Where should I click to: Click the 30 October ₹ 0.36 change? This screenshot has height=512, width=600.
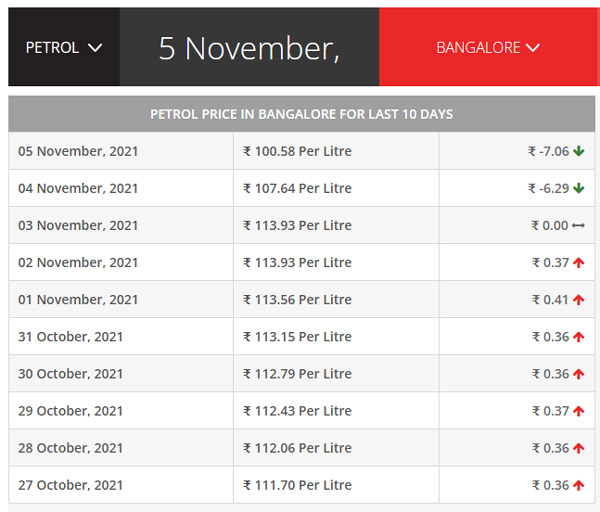pyautogui.click(x=551, y=374)
